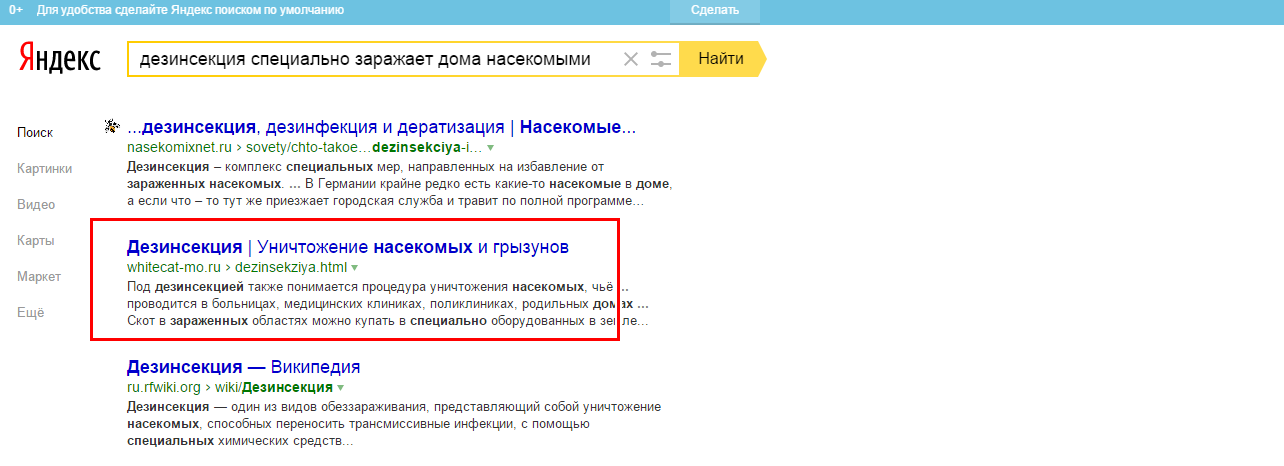This screenshot has width=1284, height=466.
Task: Click the Найти search button
Action: pos(721,59)
